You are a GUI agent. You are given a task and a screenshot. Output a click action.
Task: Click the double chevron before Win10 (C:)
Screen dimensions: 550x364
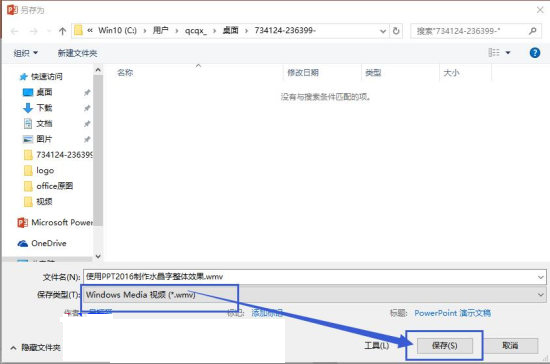(90, 31)
